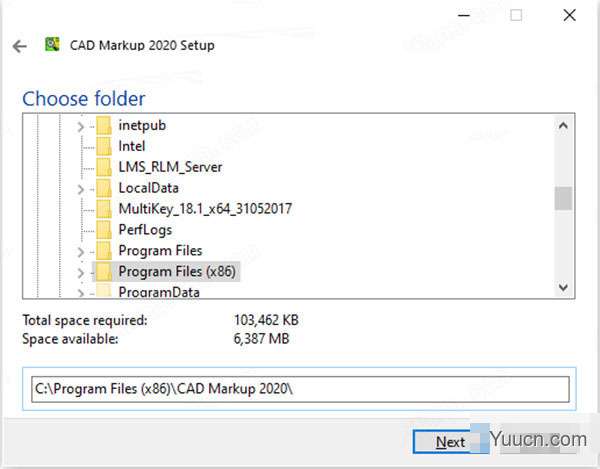This screenshot has width=600, height=469.
Task: Select the MultiKey_18.1_x64_31052017 folder
Action: [x=205, y=209]
